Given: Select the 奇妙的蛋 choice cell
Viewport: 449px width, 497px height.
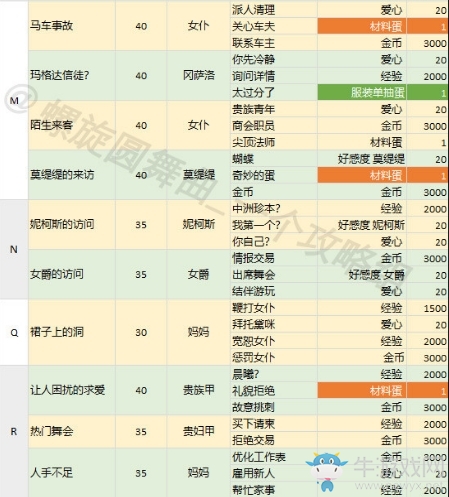Looking at the screenshot, I should click(x=274, y=175).
